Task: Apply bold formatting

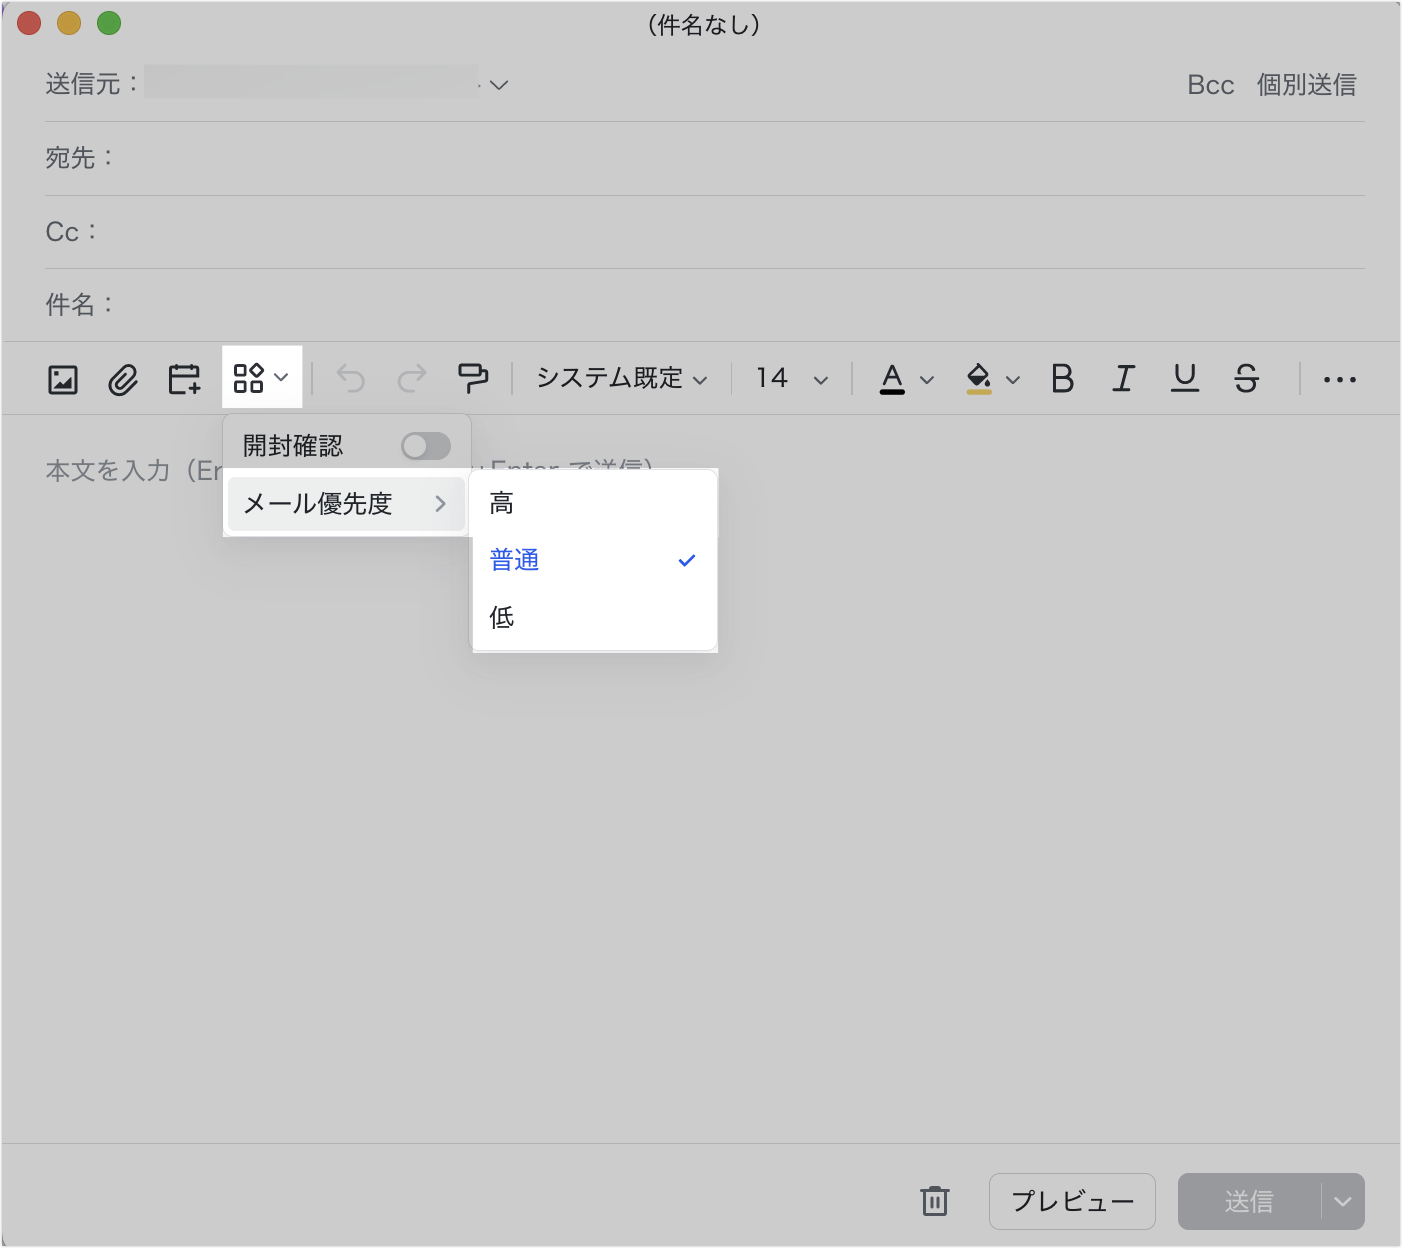Action: pyautogui.click(x=1062, y=379)
